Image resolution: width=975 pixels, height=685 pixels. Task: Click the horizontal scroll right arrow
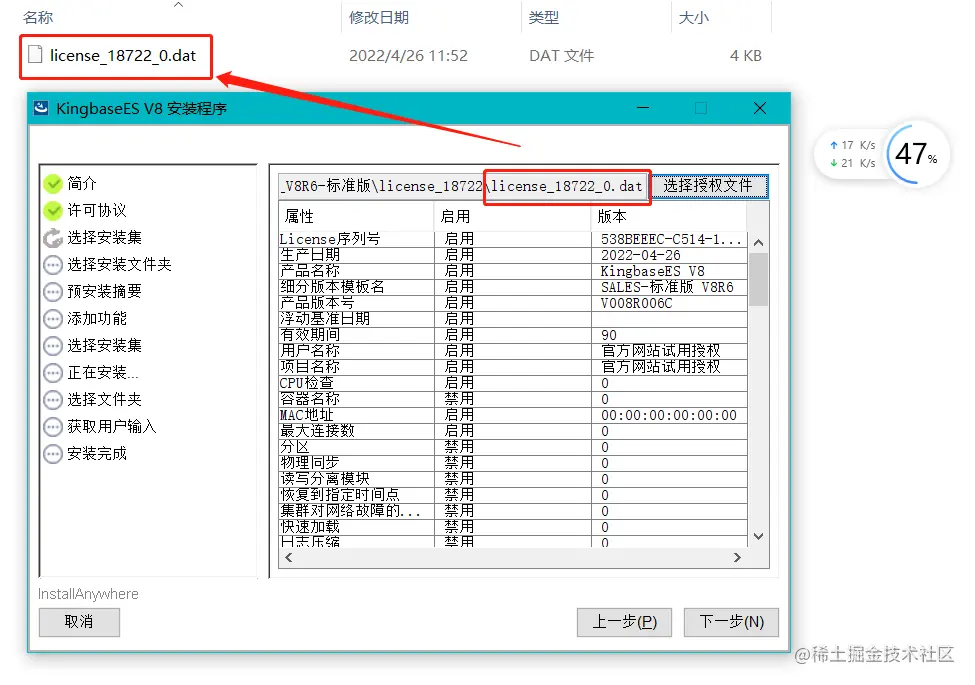point(737,558)
